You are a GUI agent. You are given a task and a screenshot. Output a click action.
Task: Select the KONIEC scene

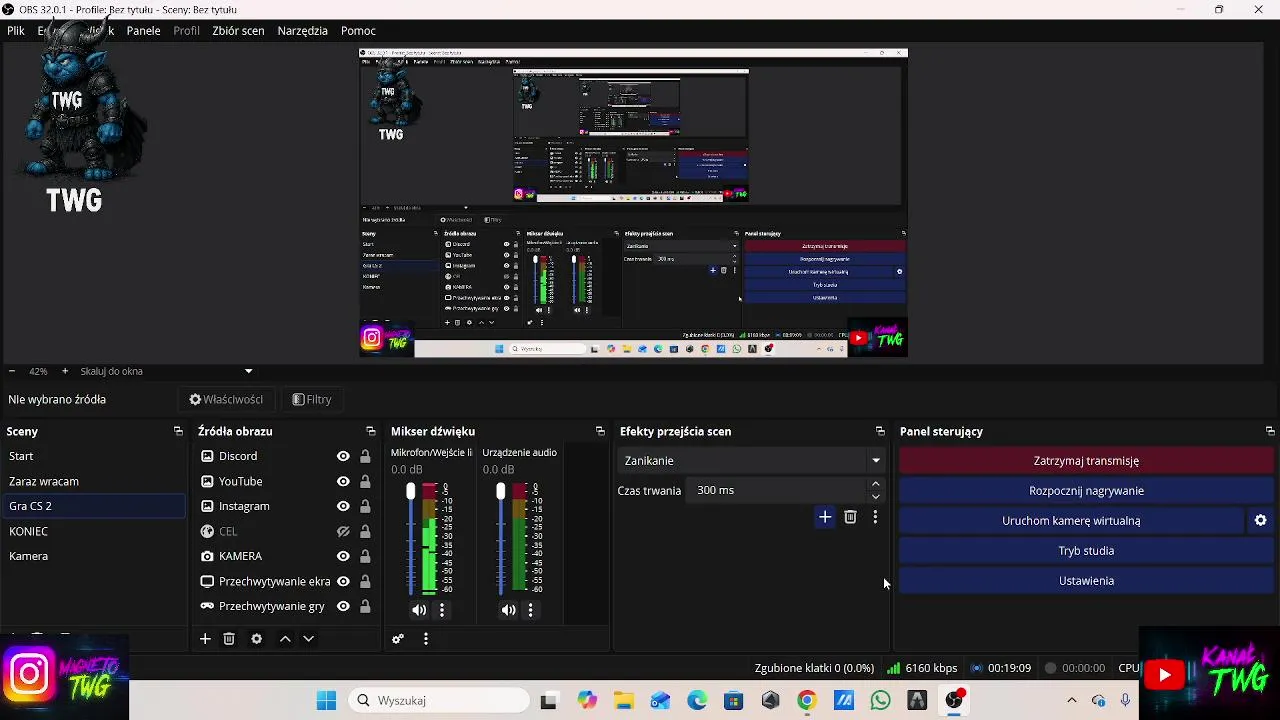(x=93, y=531)
